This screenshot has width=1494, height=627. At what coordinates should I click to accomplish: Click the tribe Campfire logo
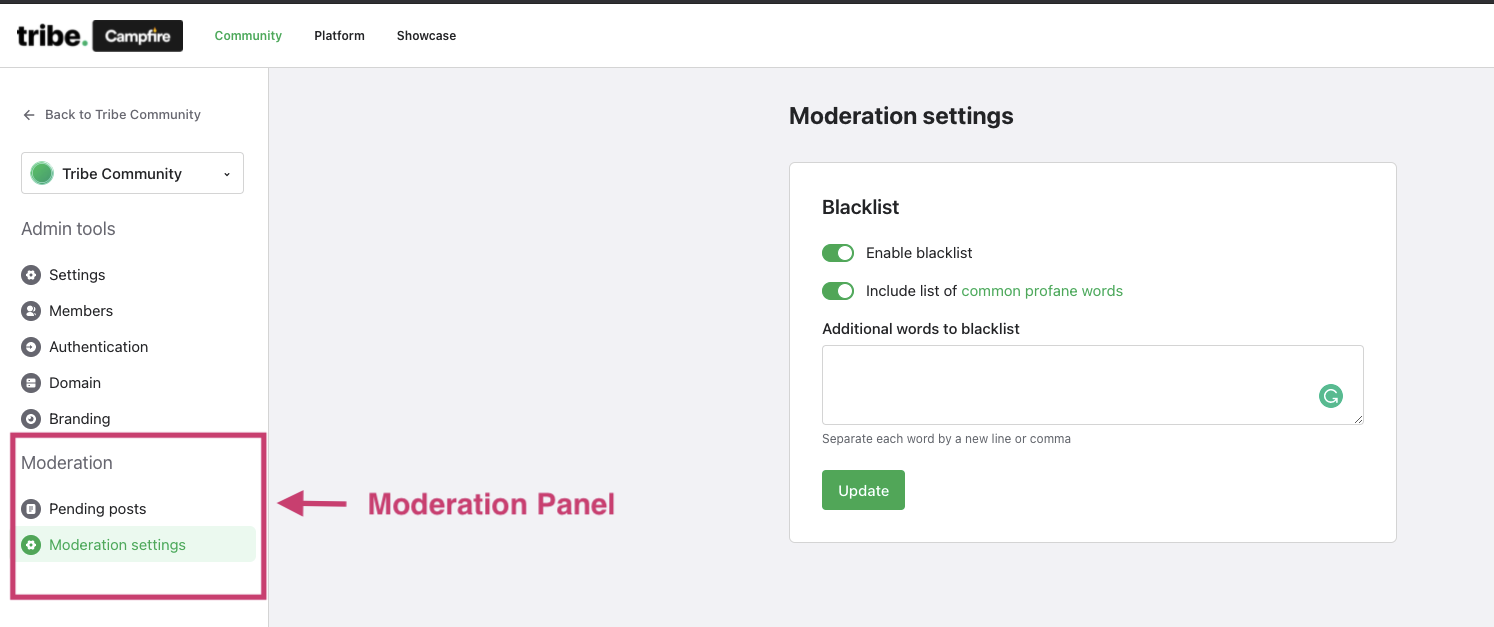[100, 36]
